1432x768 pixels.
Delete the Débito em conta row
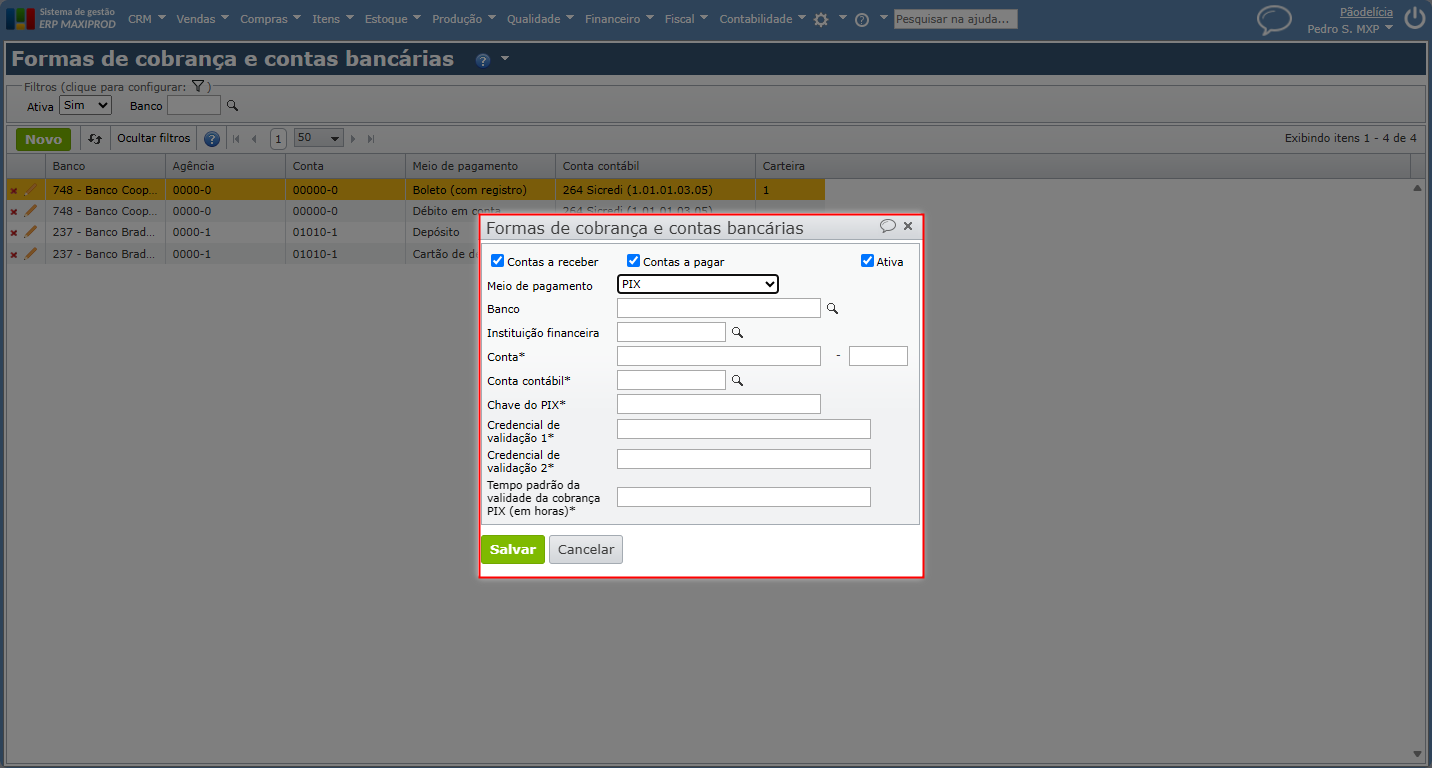[x=14, y=212]
